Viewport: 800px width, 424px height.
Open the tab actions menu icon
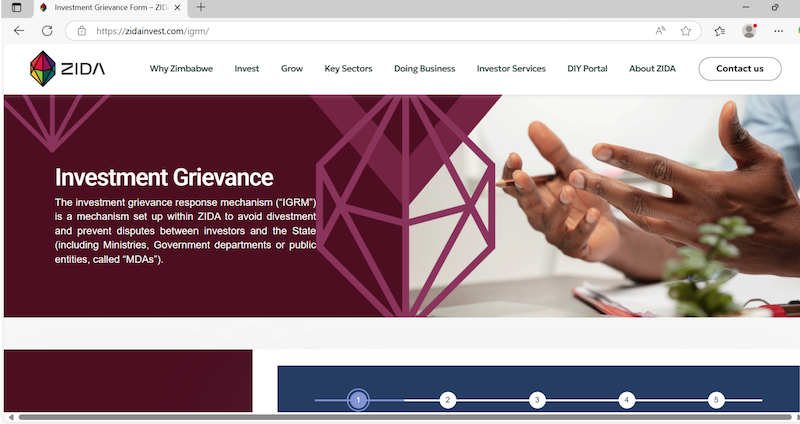click(x=16, y=8)
